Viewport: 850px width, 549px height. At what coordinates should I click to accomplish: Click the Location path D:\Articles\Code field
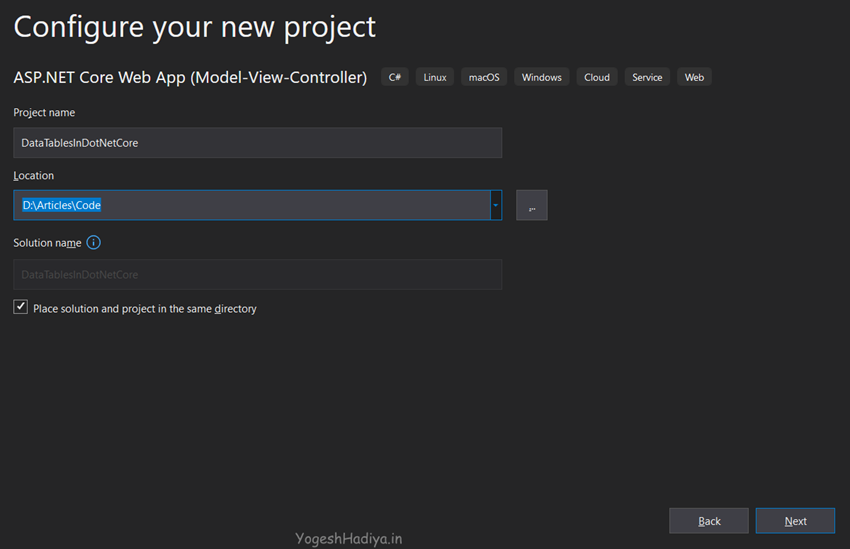pyautogui.click(x=250, y=205)
